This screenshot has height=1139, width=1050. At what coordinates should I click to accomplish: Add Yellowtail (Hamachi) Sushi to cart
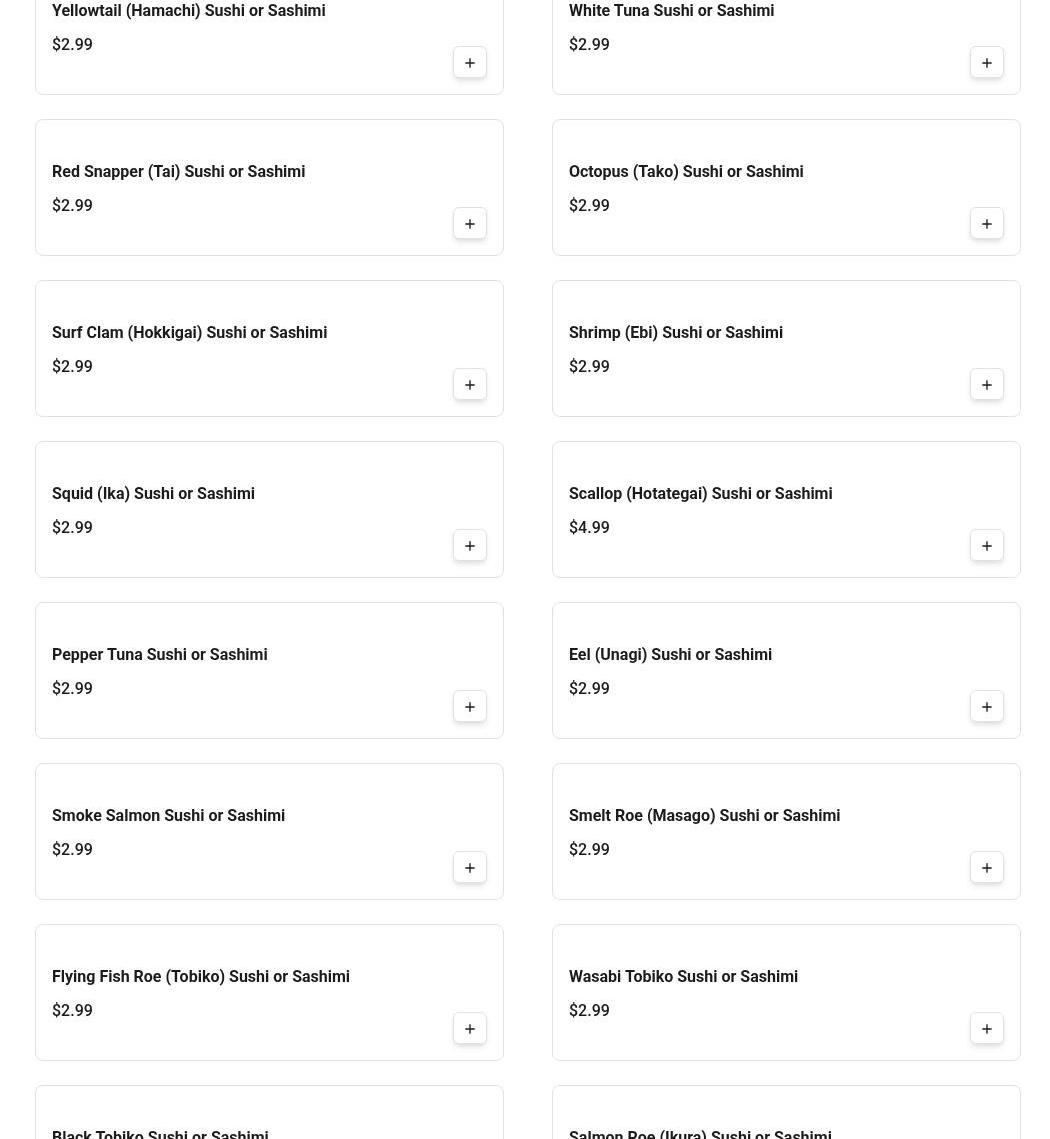coord(469,62)
